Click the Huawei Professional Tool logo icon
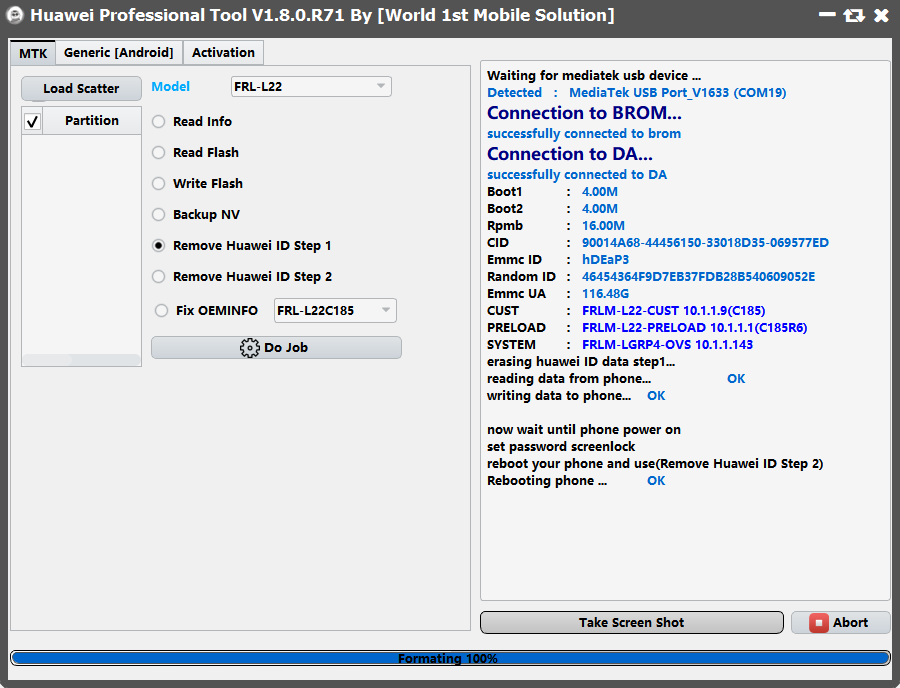The height and width of the screenshot is (688, 900). [14, 15]
